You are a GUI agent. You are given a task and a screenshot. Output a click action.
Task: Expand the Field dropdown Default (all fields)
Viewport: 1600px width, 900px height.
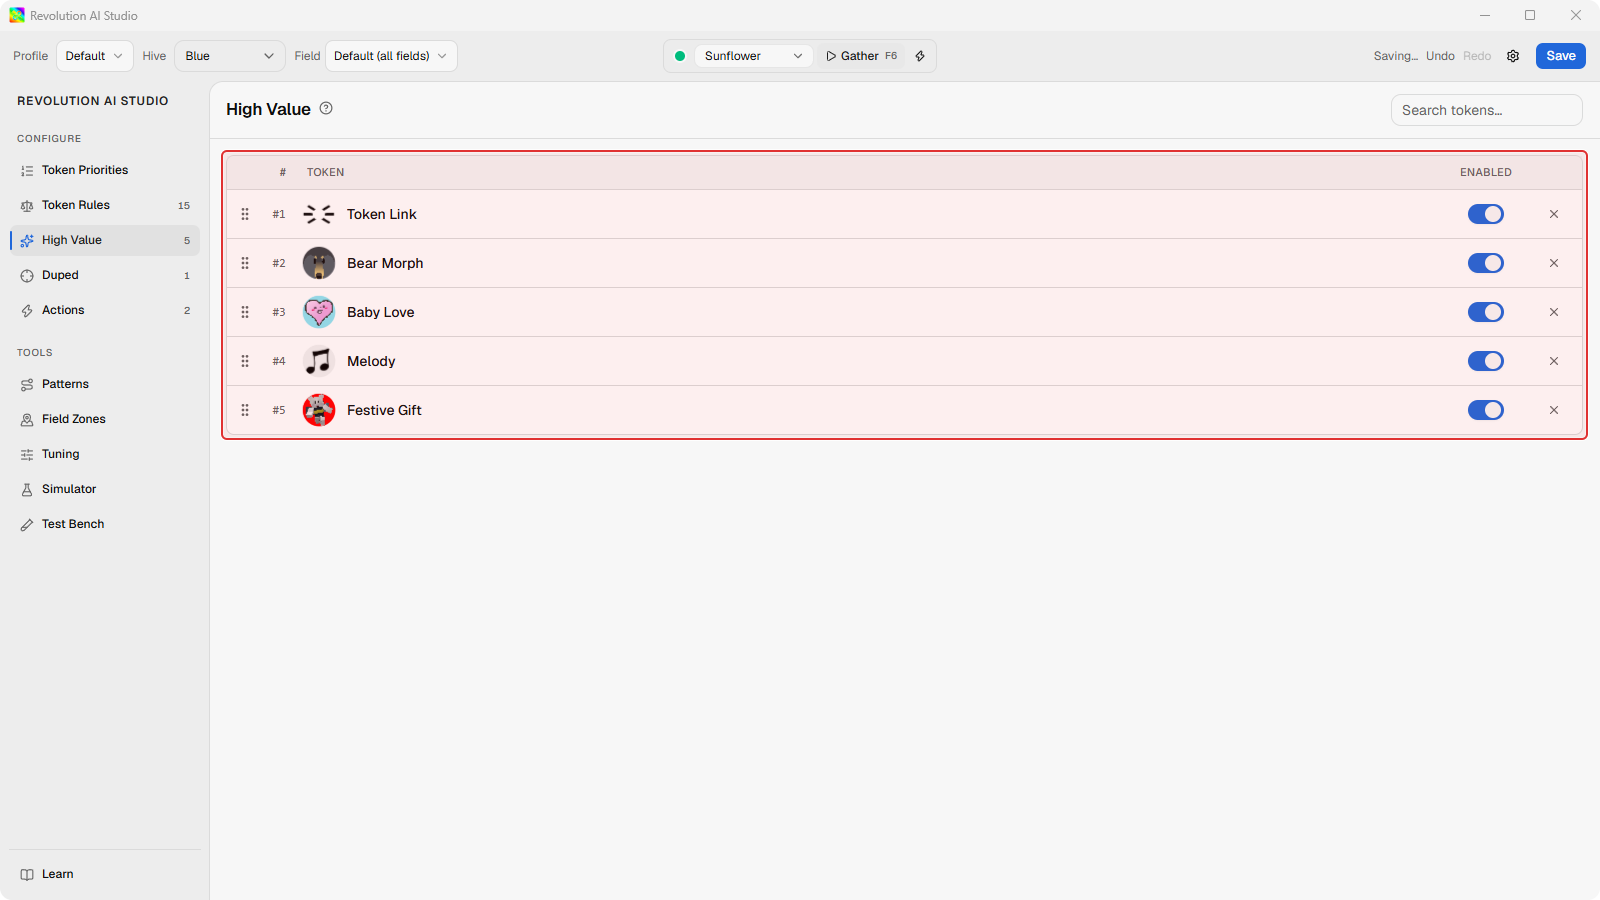tap(391, 56)
